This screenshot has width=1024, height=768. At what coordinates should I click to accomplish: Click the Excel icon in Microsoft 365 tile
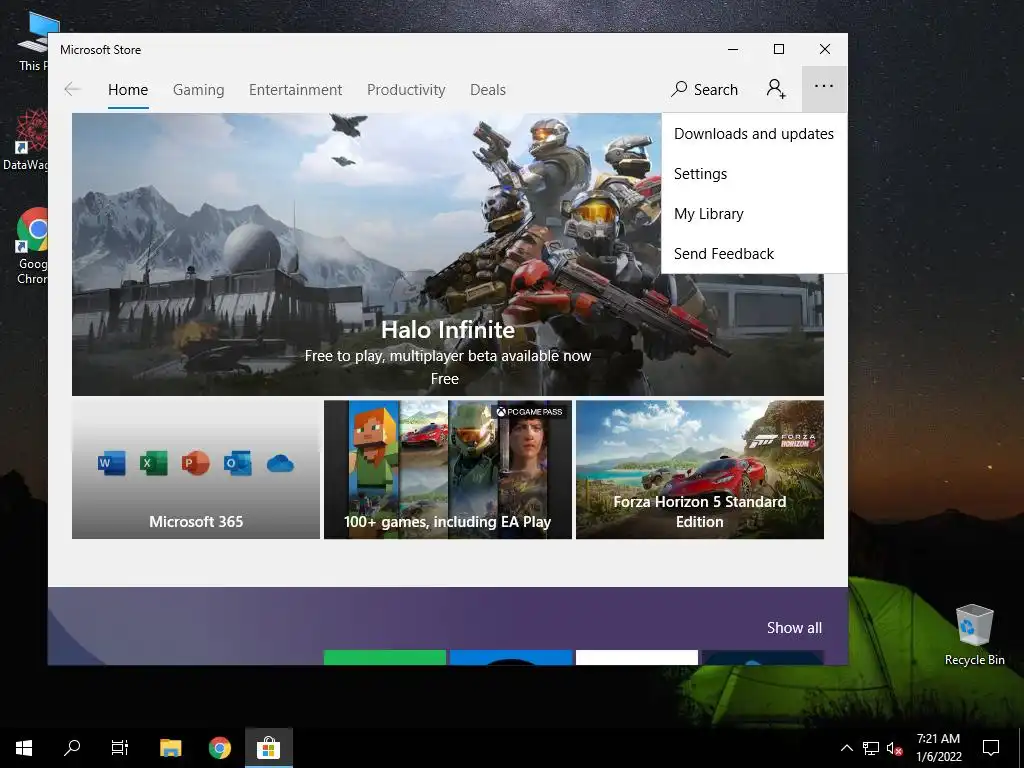tap(153, 463)
